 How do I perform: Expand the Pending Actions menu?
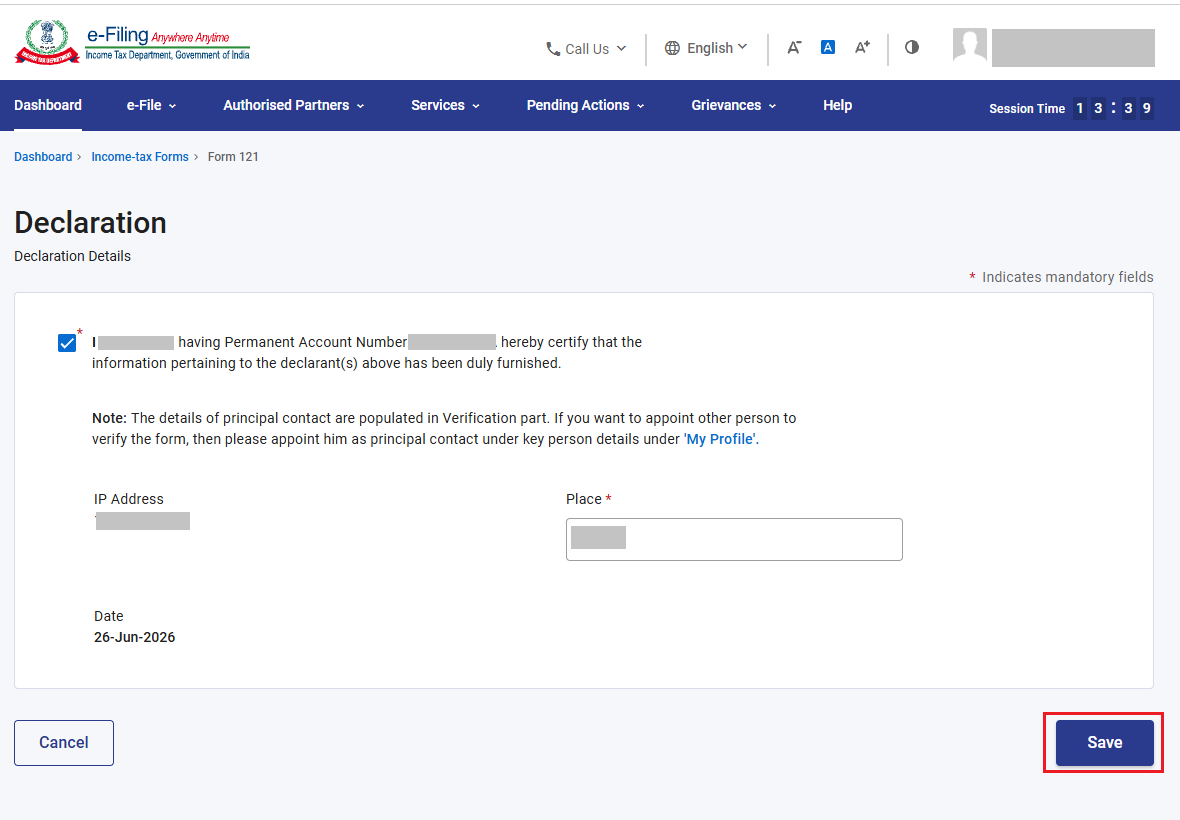point(585,105)
